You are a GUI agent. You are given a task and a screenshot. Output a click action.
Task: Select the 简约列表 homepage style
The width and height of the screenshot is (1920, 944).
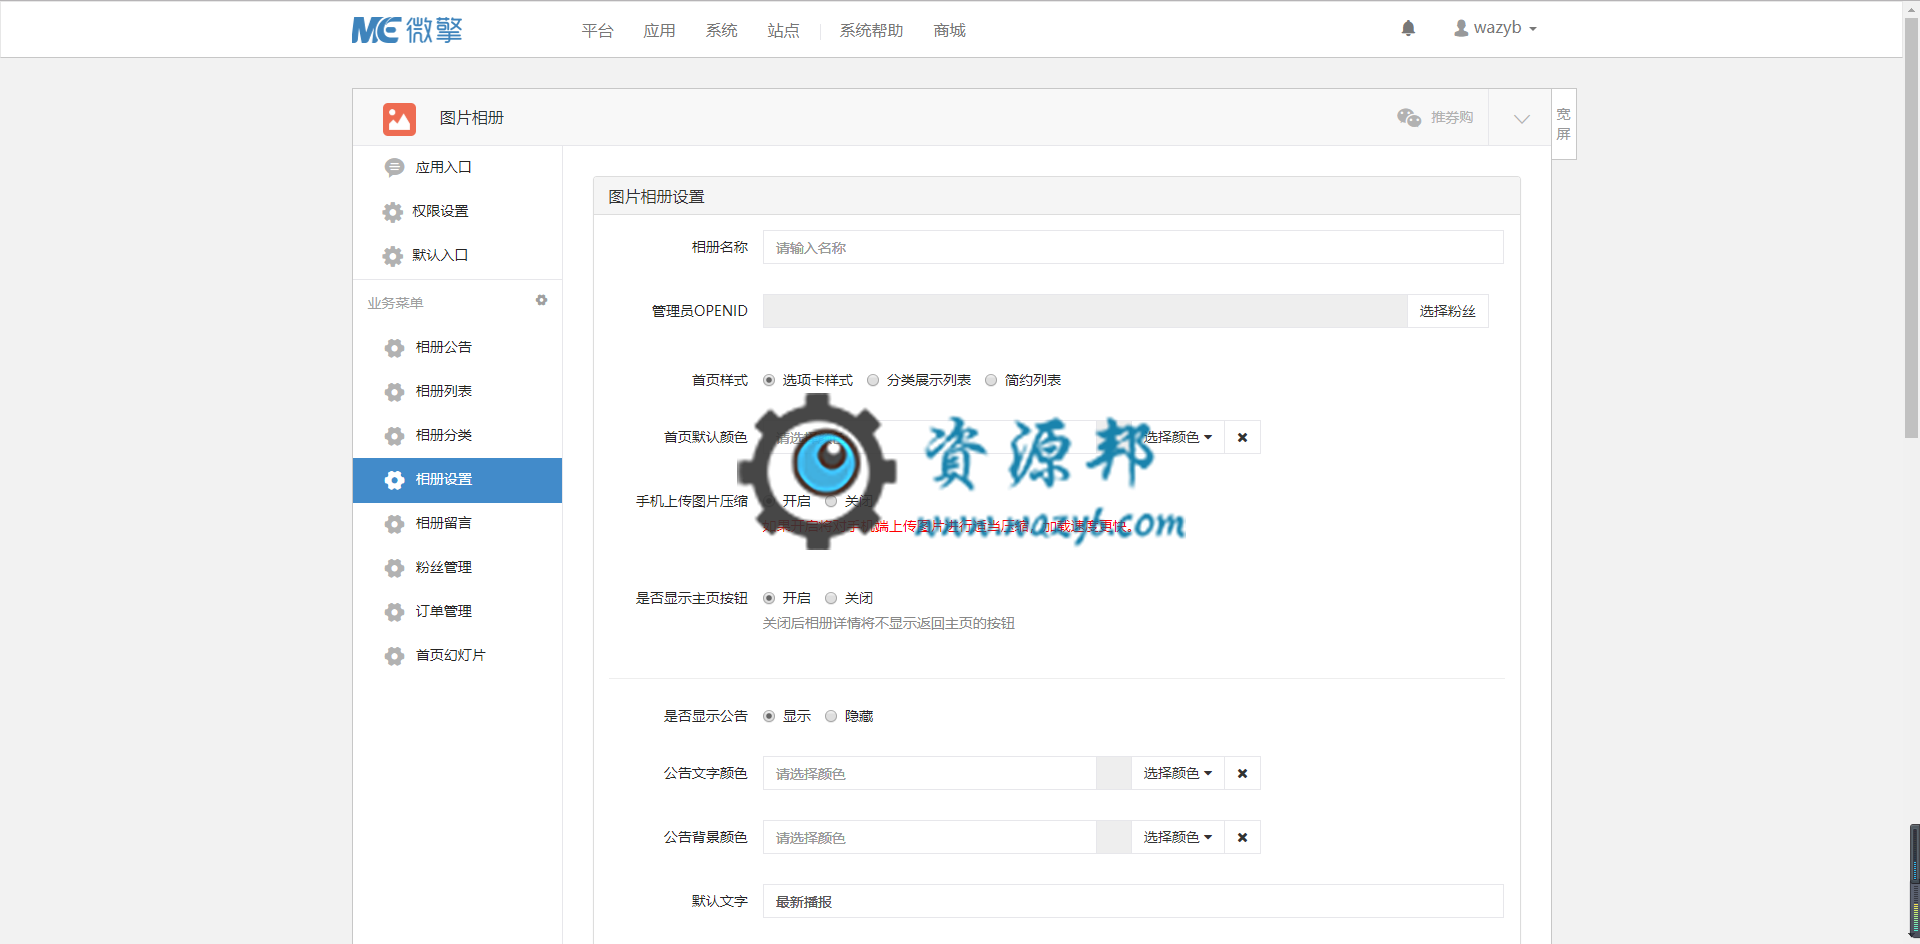[x=991, y=380]
